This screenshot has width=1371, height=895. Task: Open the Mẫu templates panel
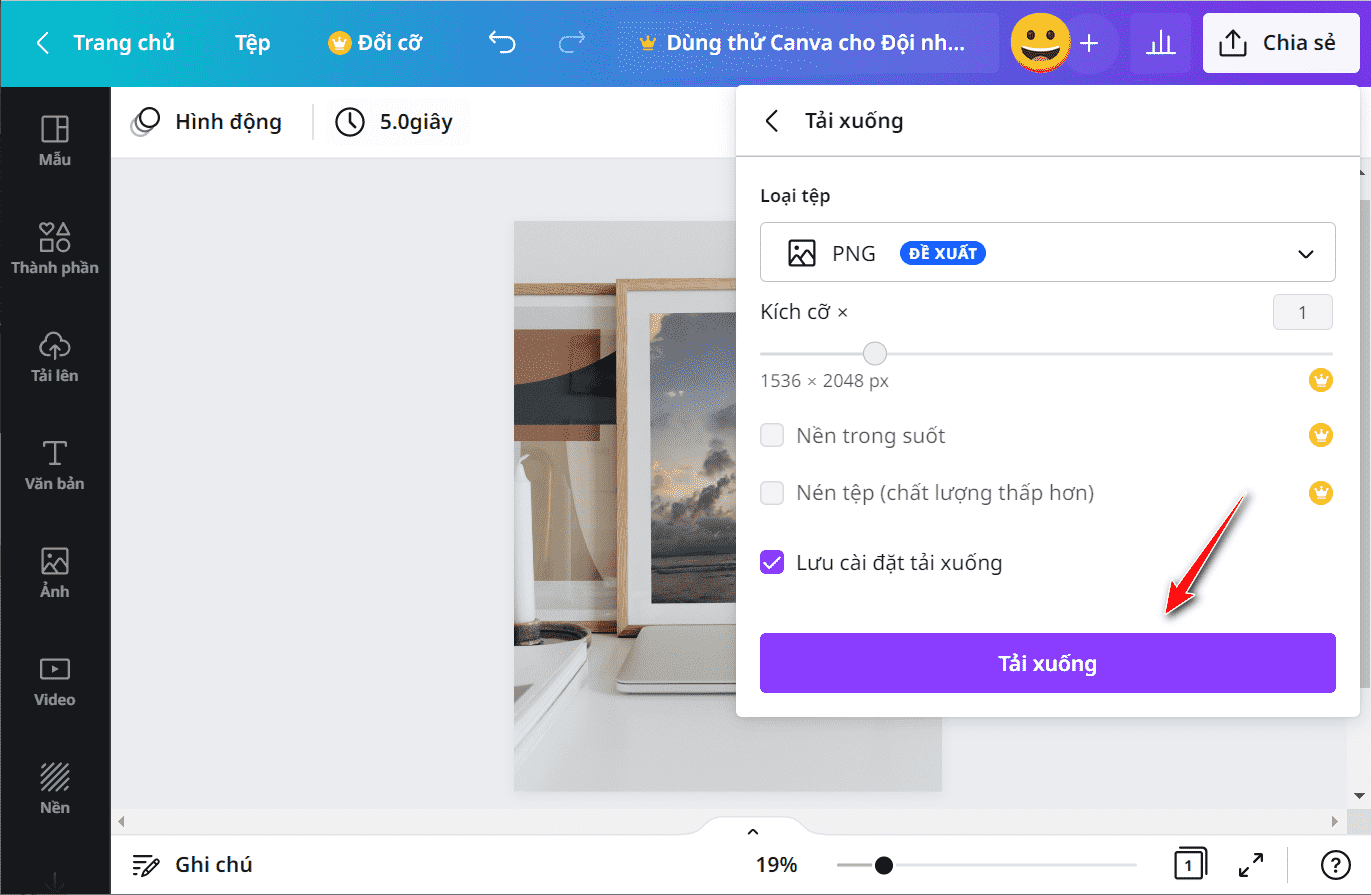[x=55, y=141]
